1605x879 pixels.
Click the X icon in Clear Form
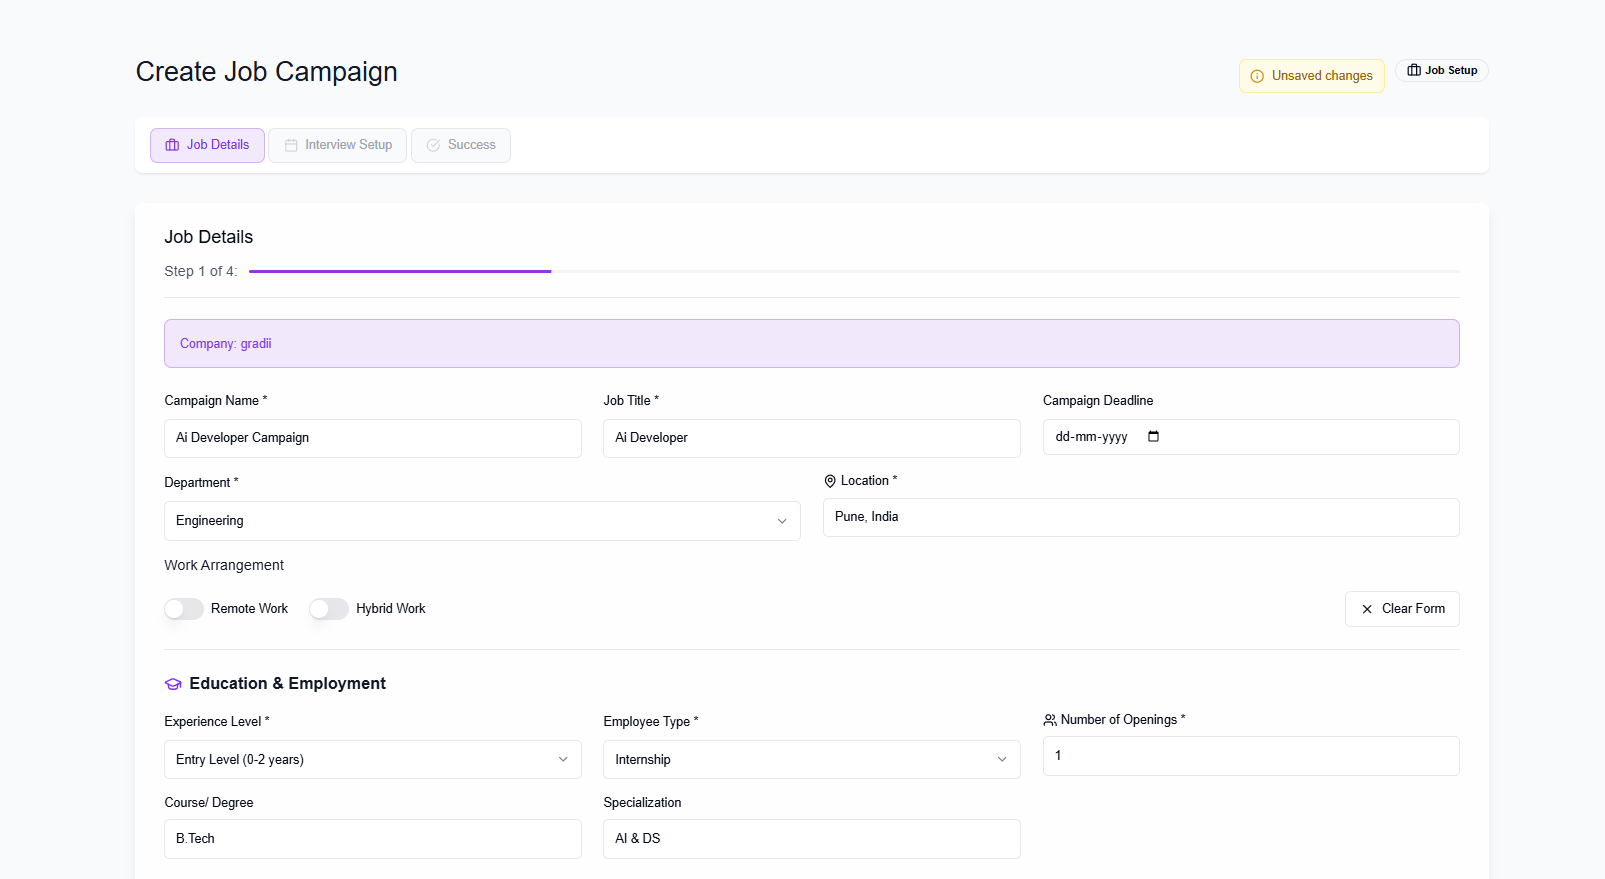(x=1367, y=609)
